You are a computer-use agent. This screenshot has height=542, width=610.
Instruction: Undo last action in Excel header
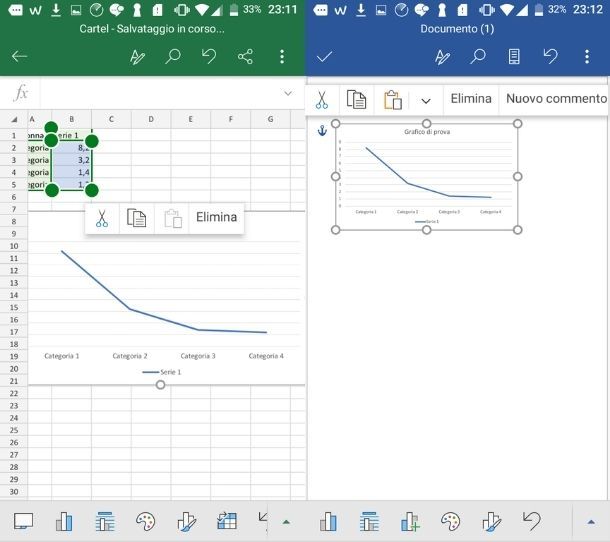(209, 57)
